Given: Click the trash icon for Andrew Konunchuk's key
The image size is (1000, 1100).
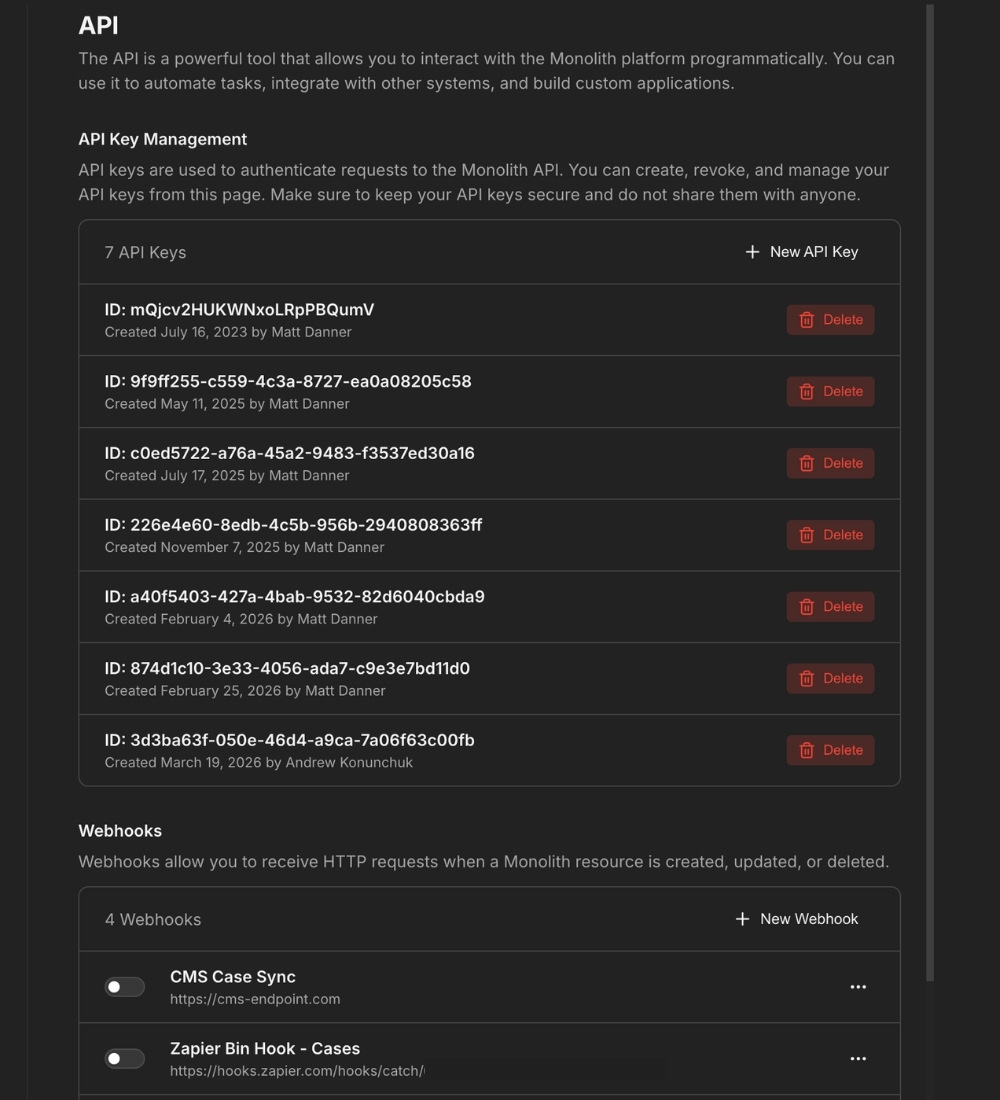Looking at the screenshot, I should 807,750.
